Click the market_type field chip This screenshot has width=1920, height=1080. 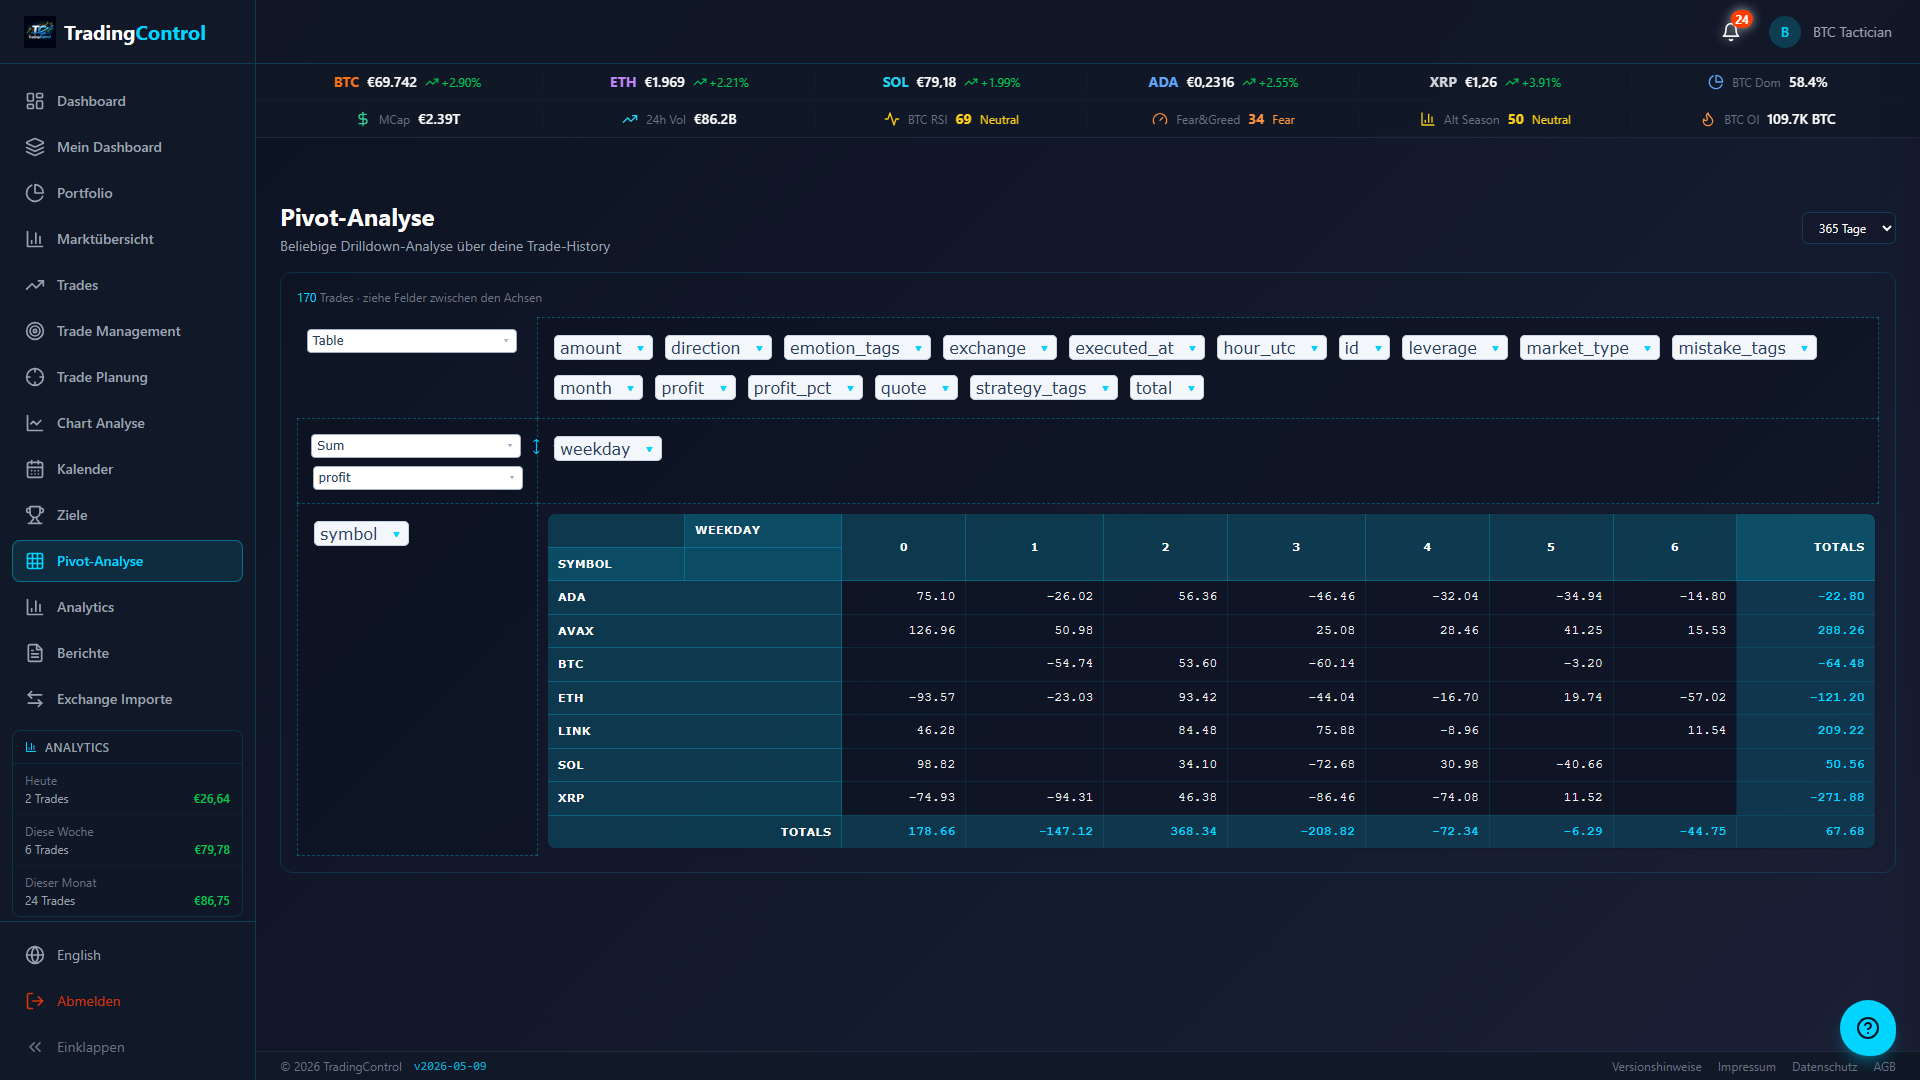click(1589, 348)
